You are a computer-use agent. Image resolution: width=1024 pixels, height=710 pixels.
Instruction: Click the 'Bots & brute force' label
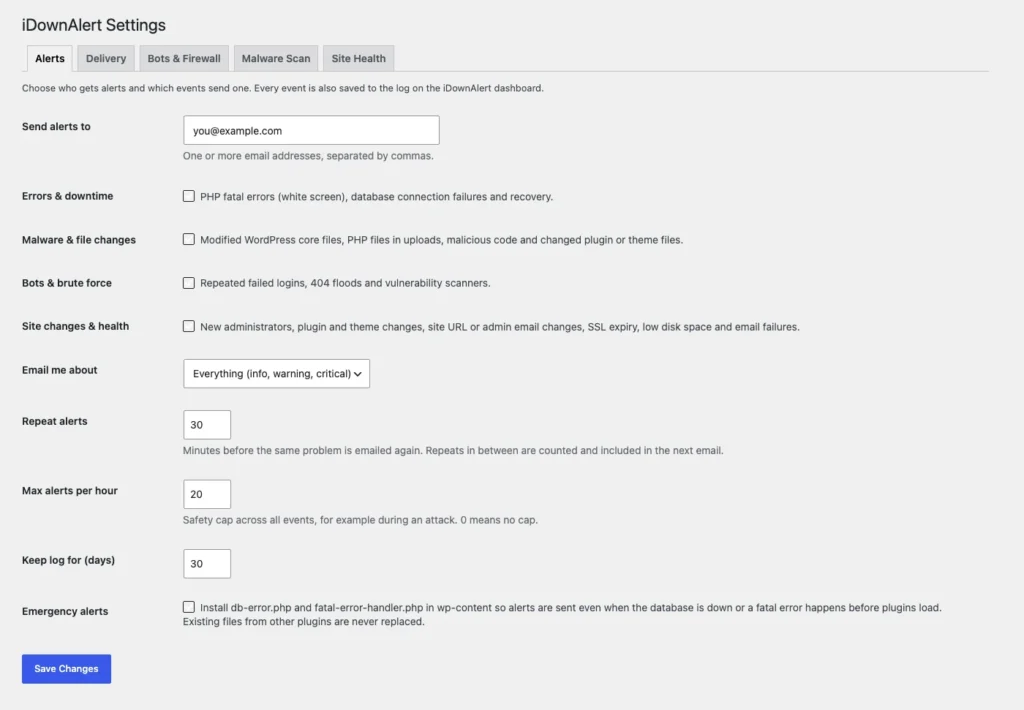pyautogui.click(x=67, y=283)
